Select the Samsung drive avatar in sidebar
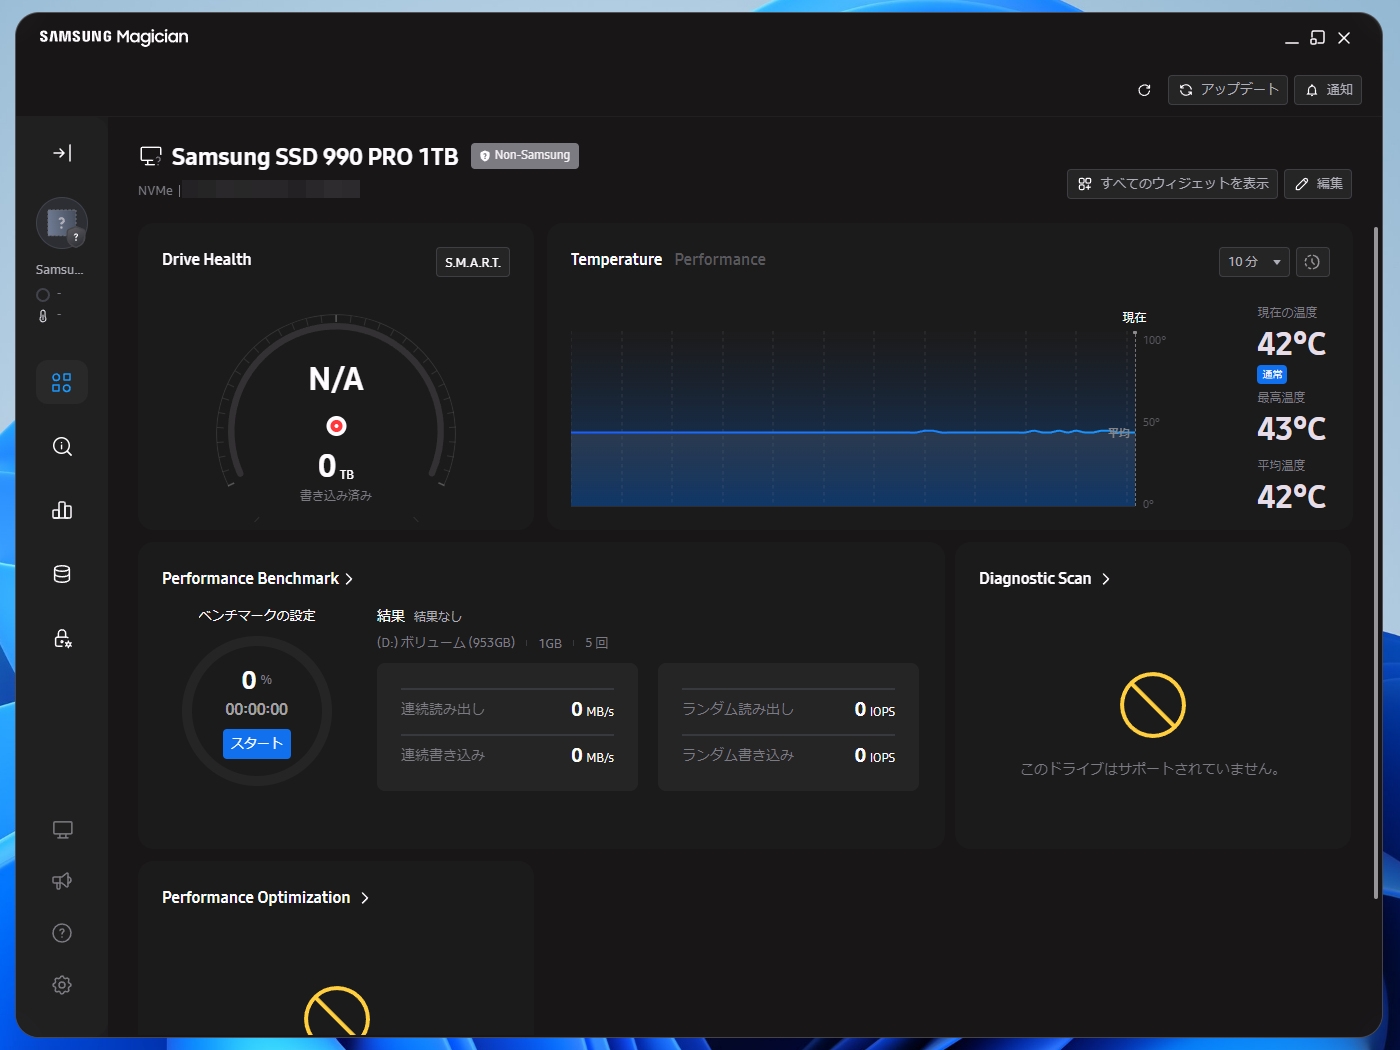 [x=62, y=223]
